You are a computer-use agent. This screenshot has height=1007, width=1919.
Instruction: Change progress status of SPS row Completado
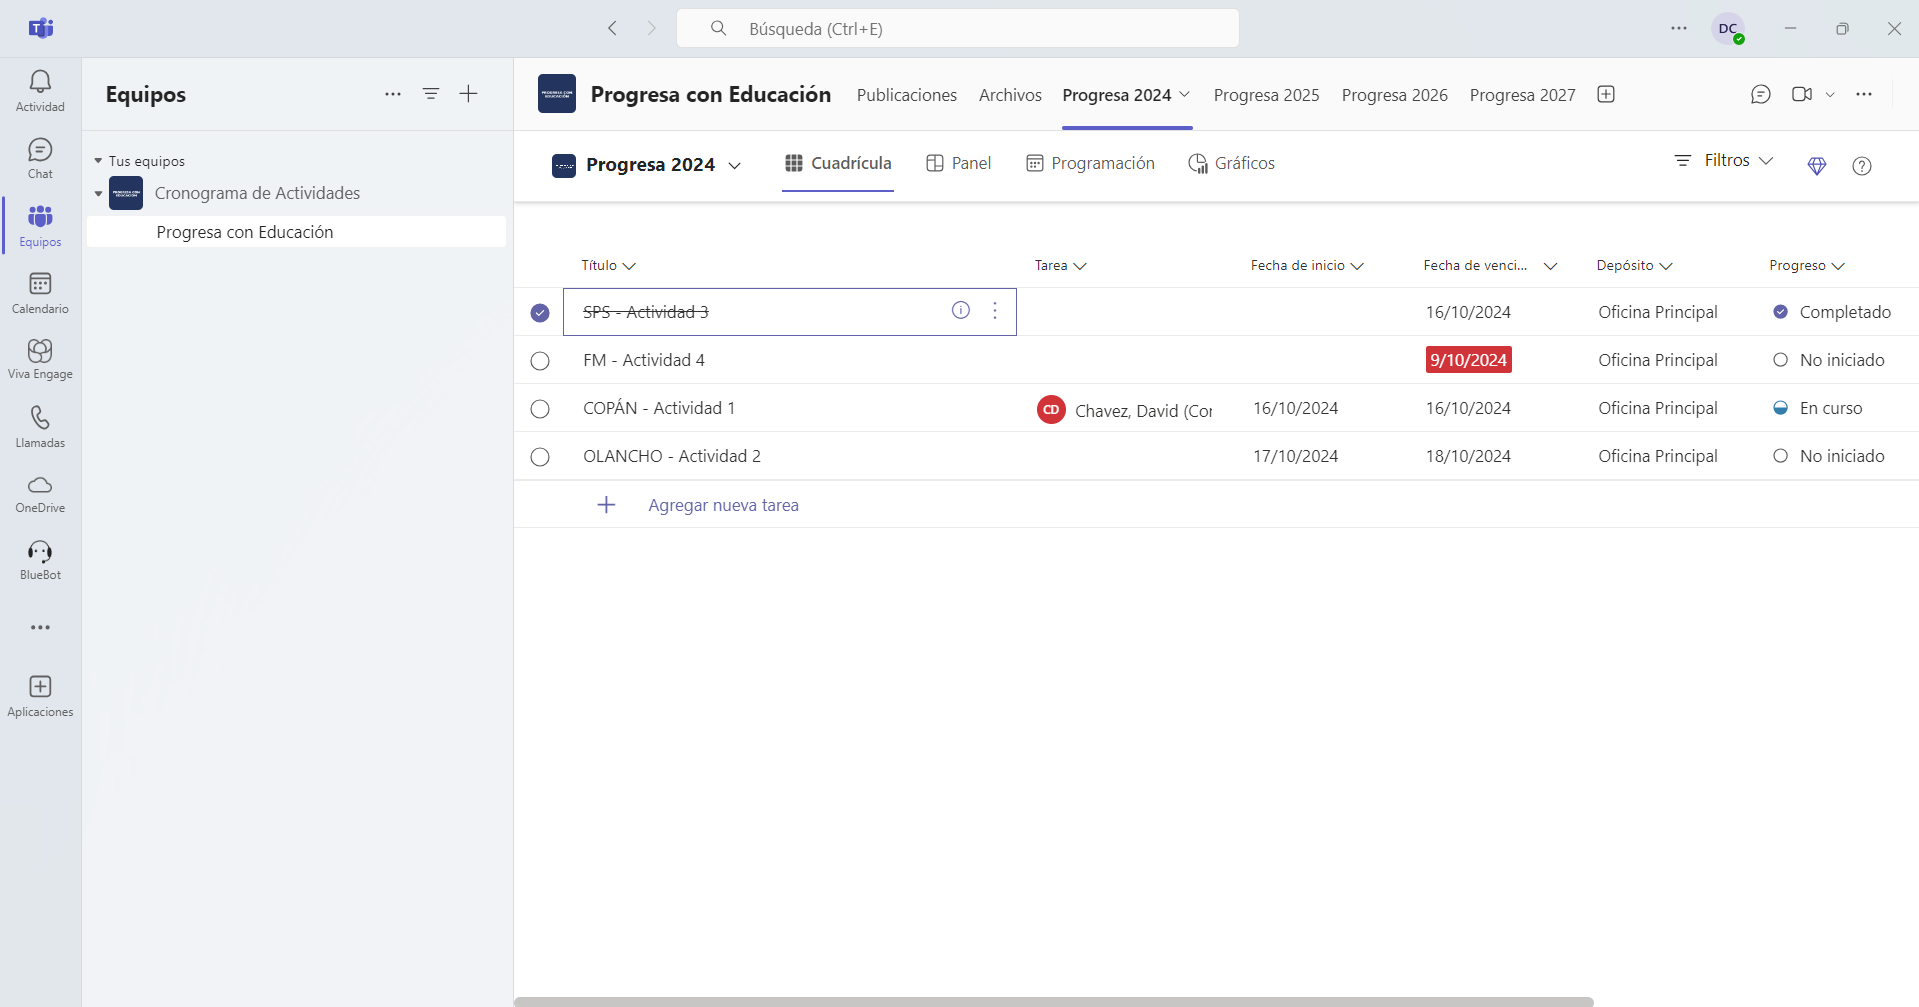1831,312
